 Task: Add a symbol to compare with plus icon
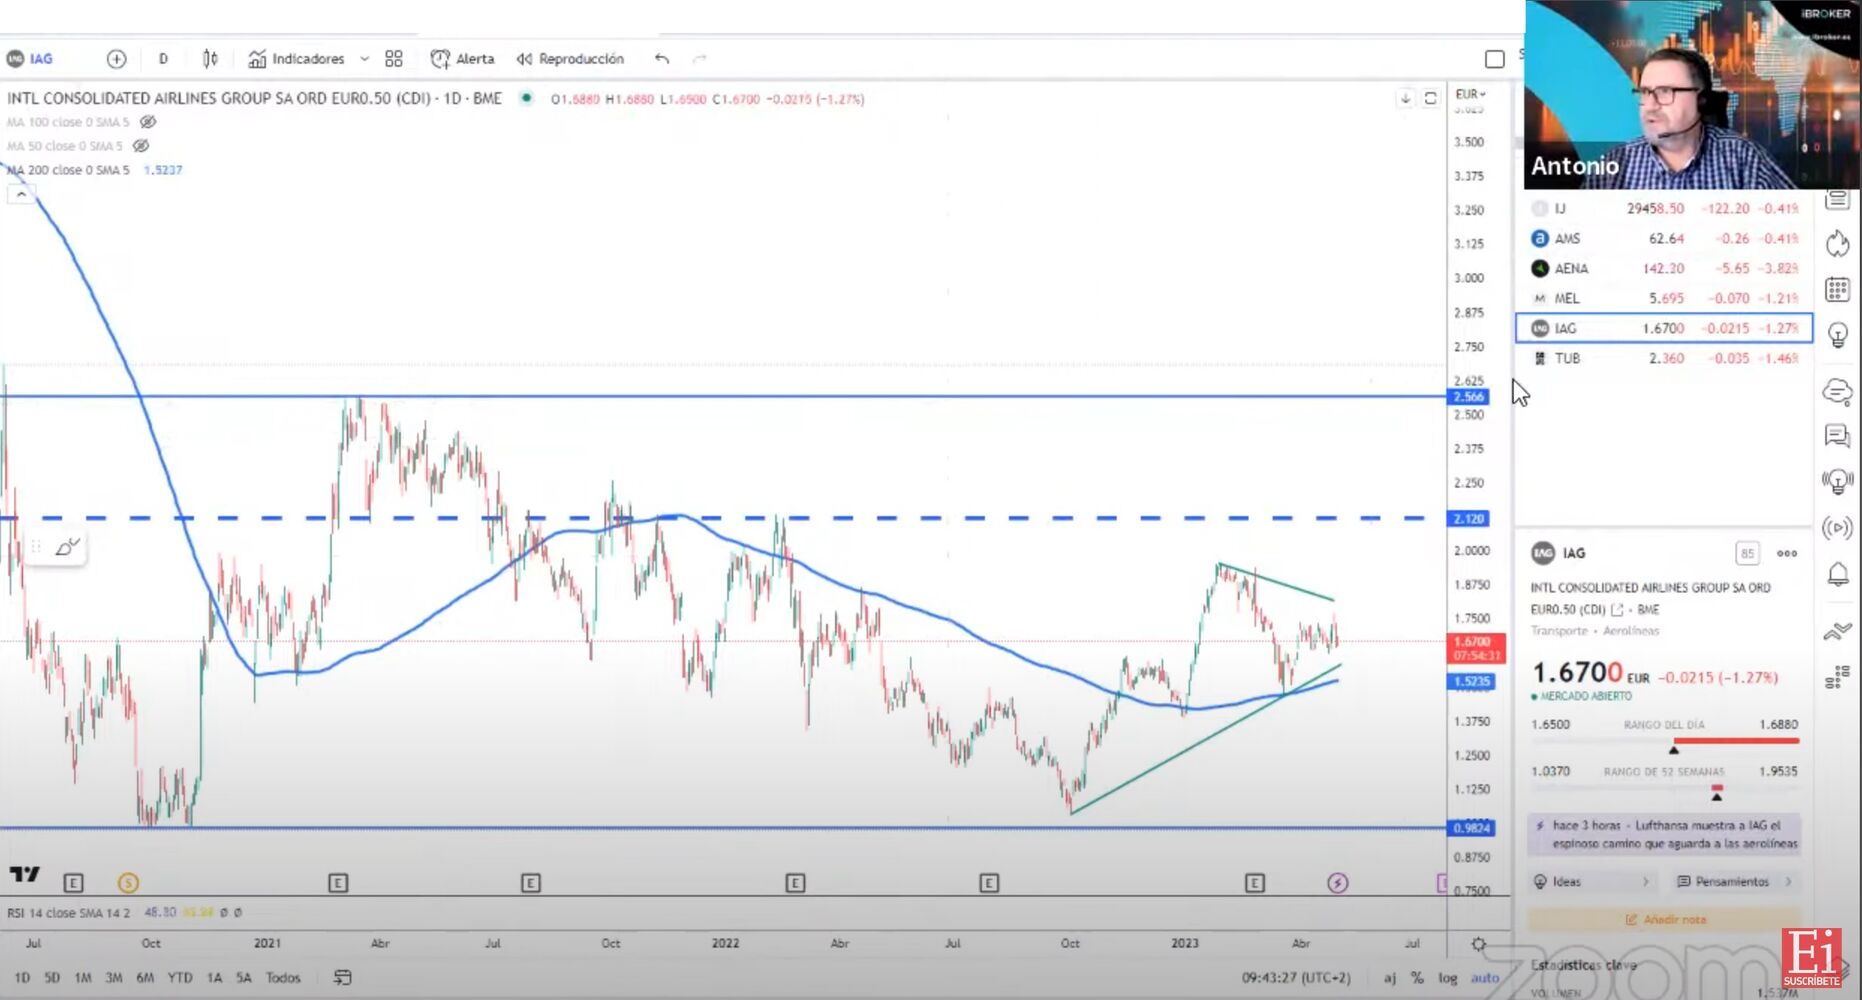click(117, 59)
